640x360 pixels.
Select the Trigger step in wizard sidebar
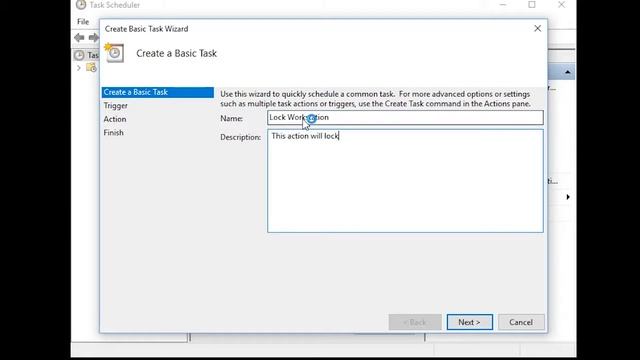116,106
